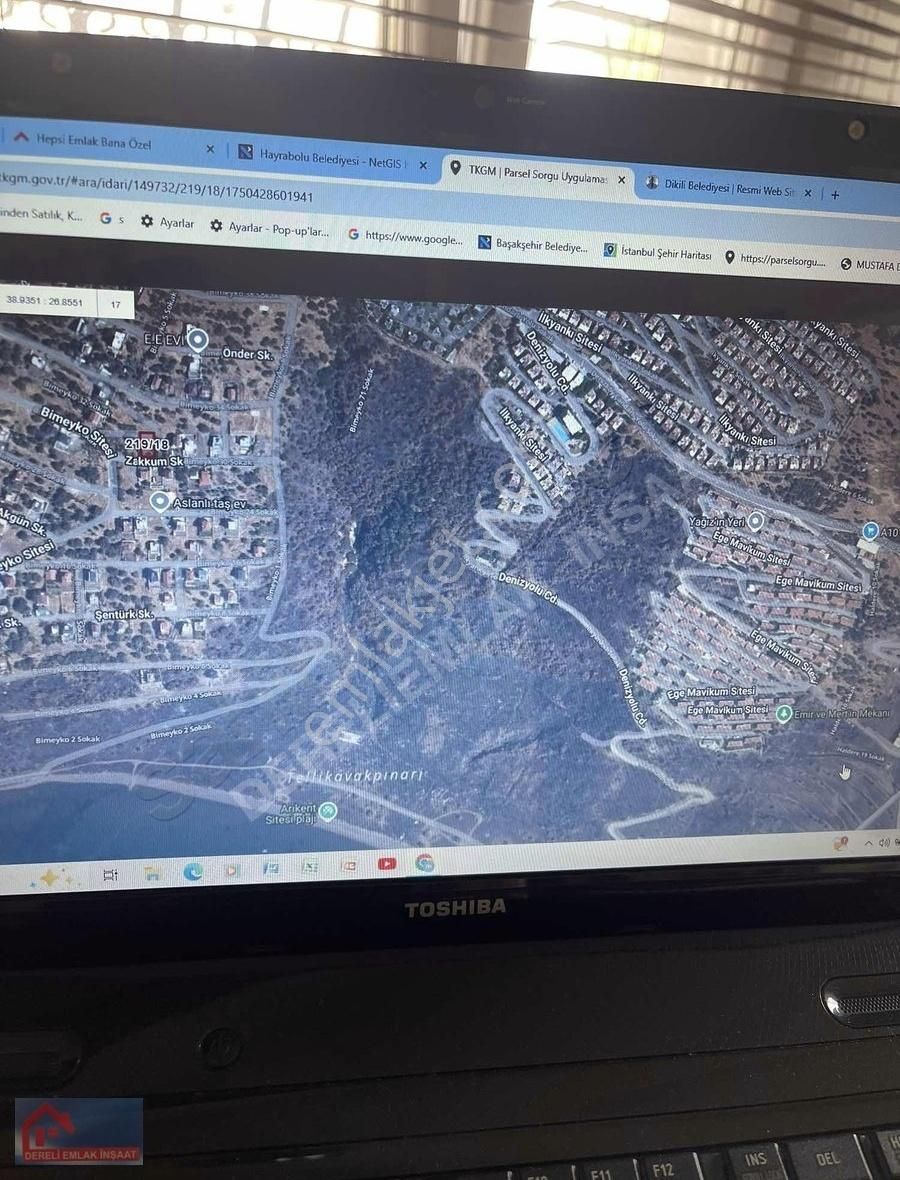Open the PowerPoint taskbar icon
The width and height of the screenshot is (900, 1180).
click(x=348, y=865)
